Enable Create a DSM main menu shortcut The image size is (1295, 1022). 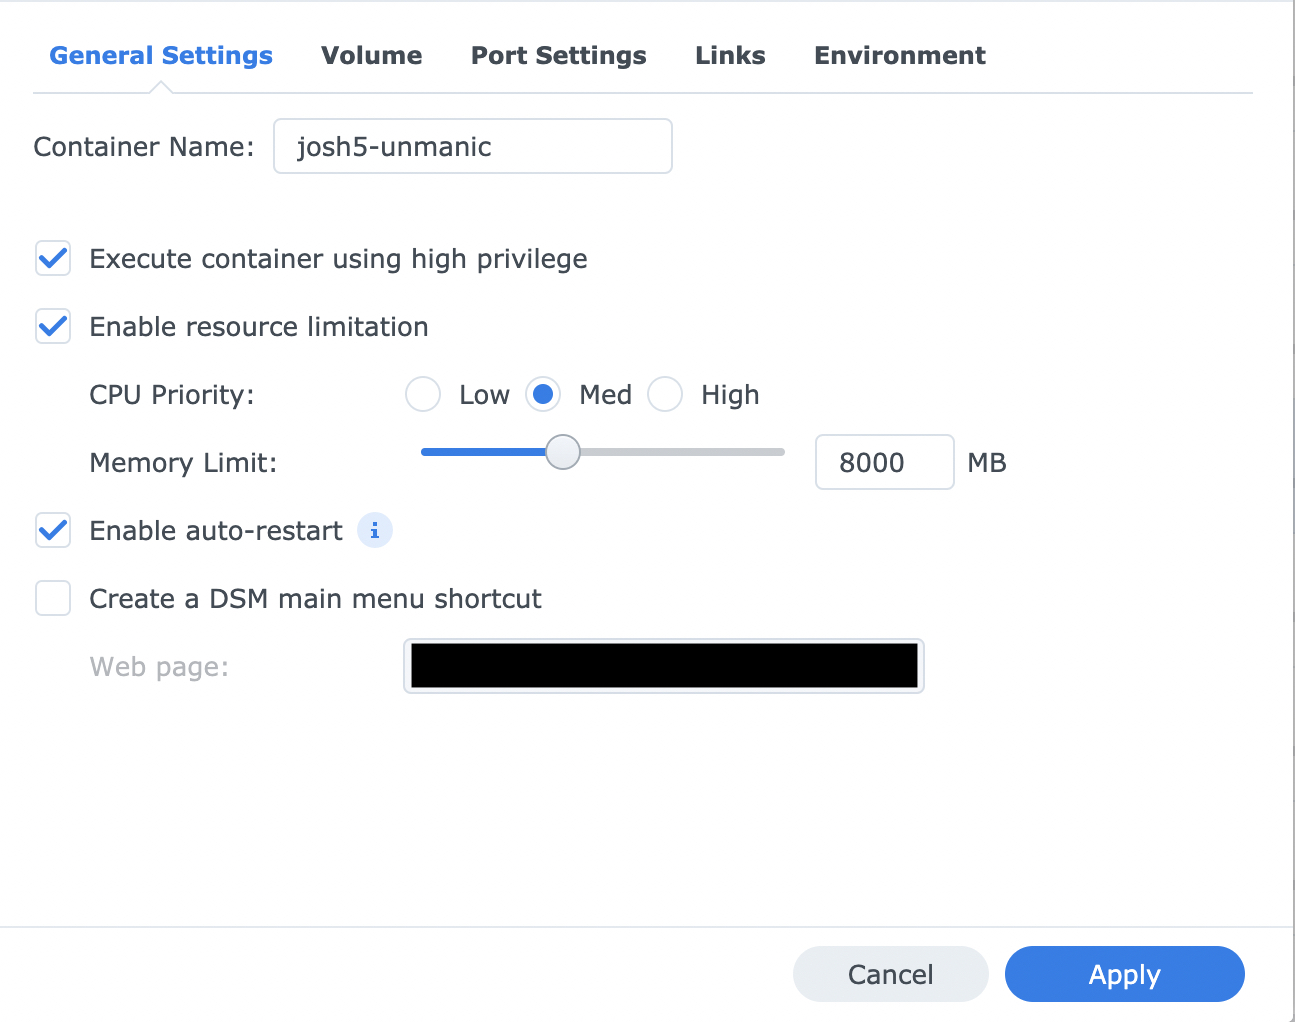[53, 599]
